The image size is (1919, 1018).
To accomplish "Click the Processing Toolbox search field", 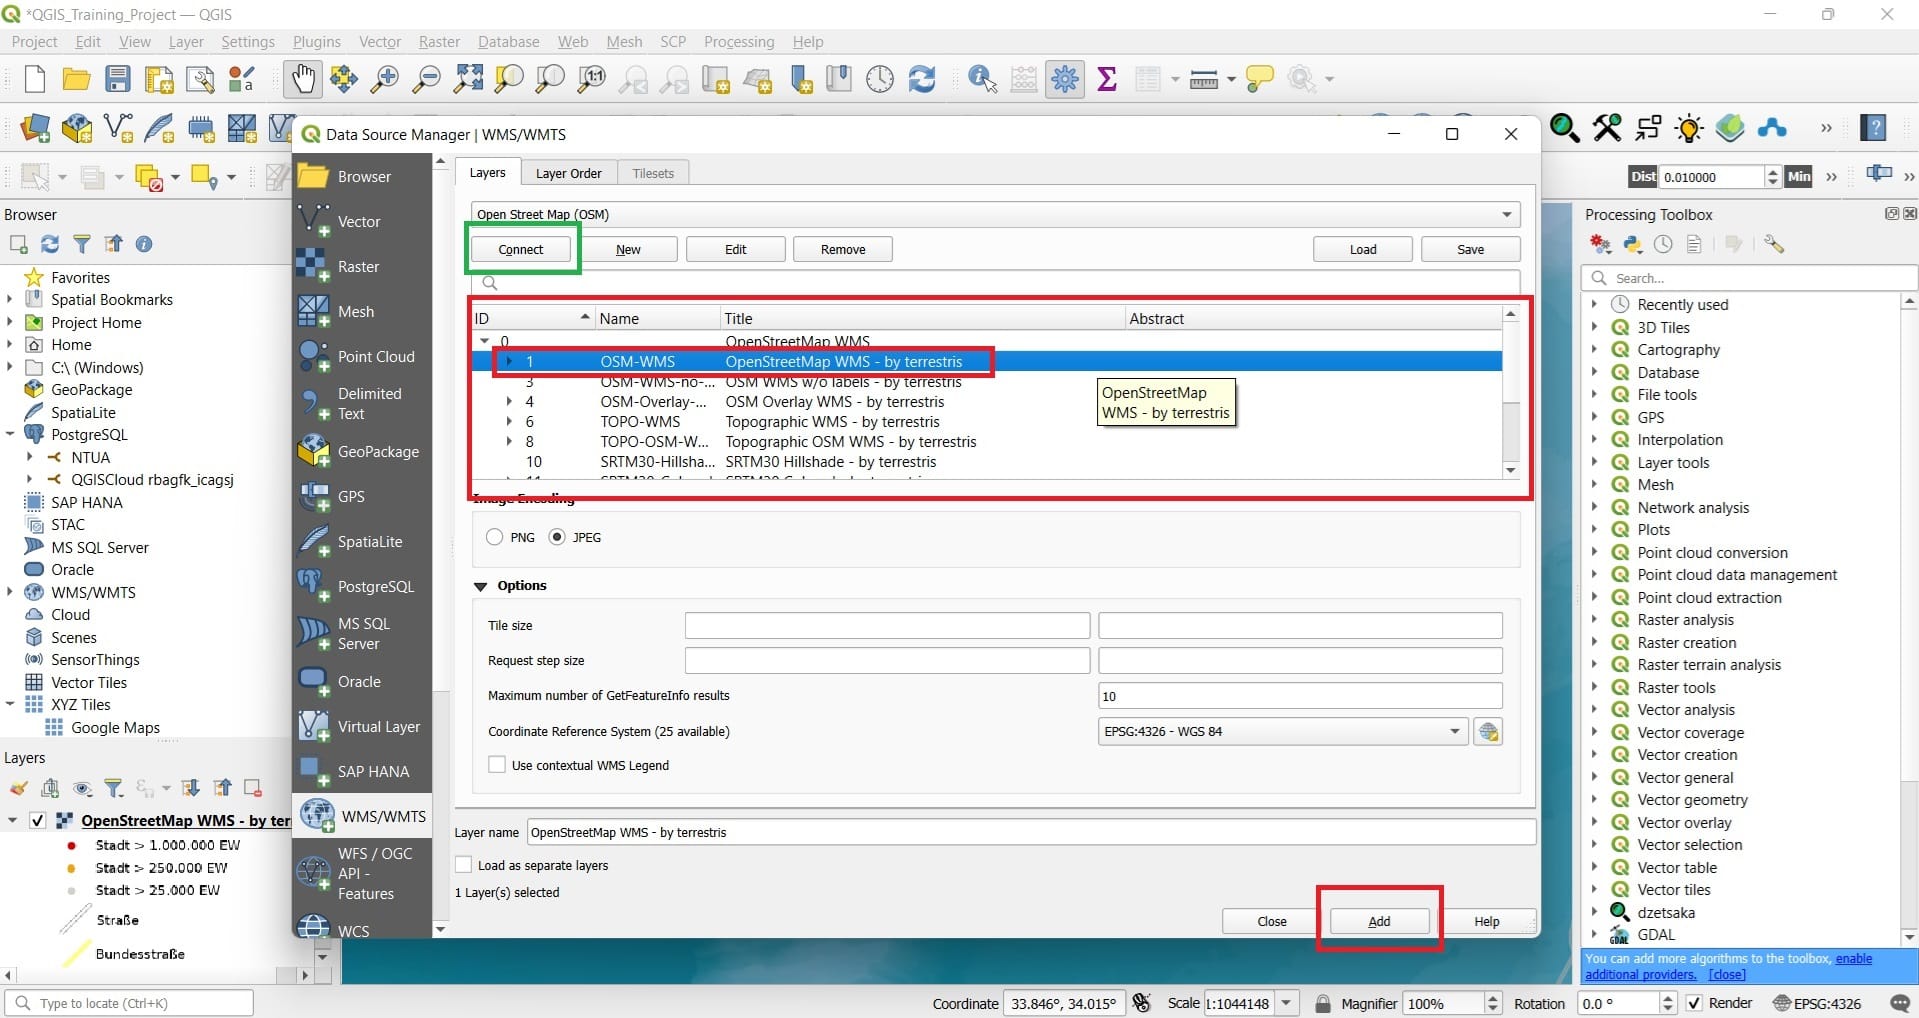I will point(1748,278).
